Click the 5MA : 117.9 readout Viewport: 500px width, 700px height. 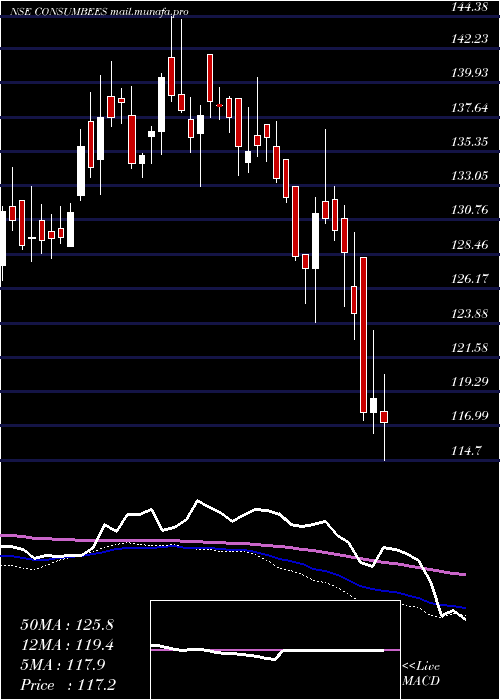pyautogui.click(x=62, y=665)
